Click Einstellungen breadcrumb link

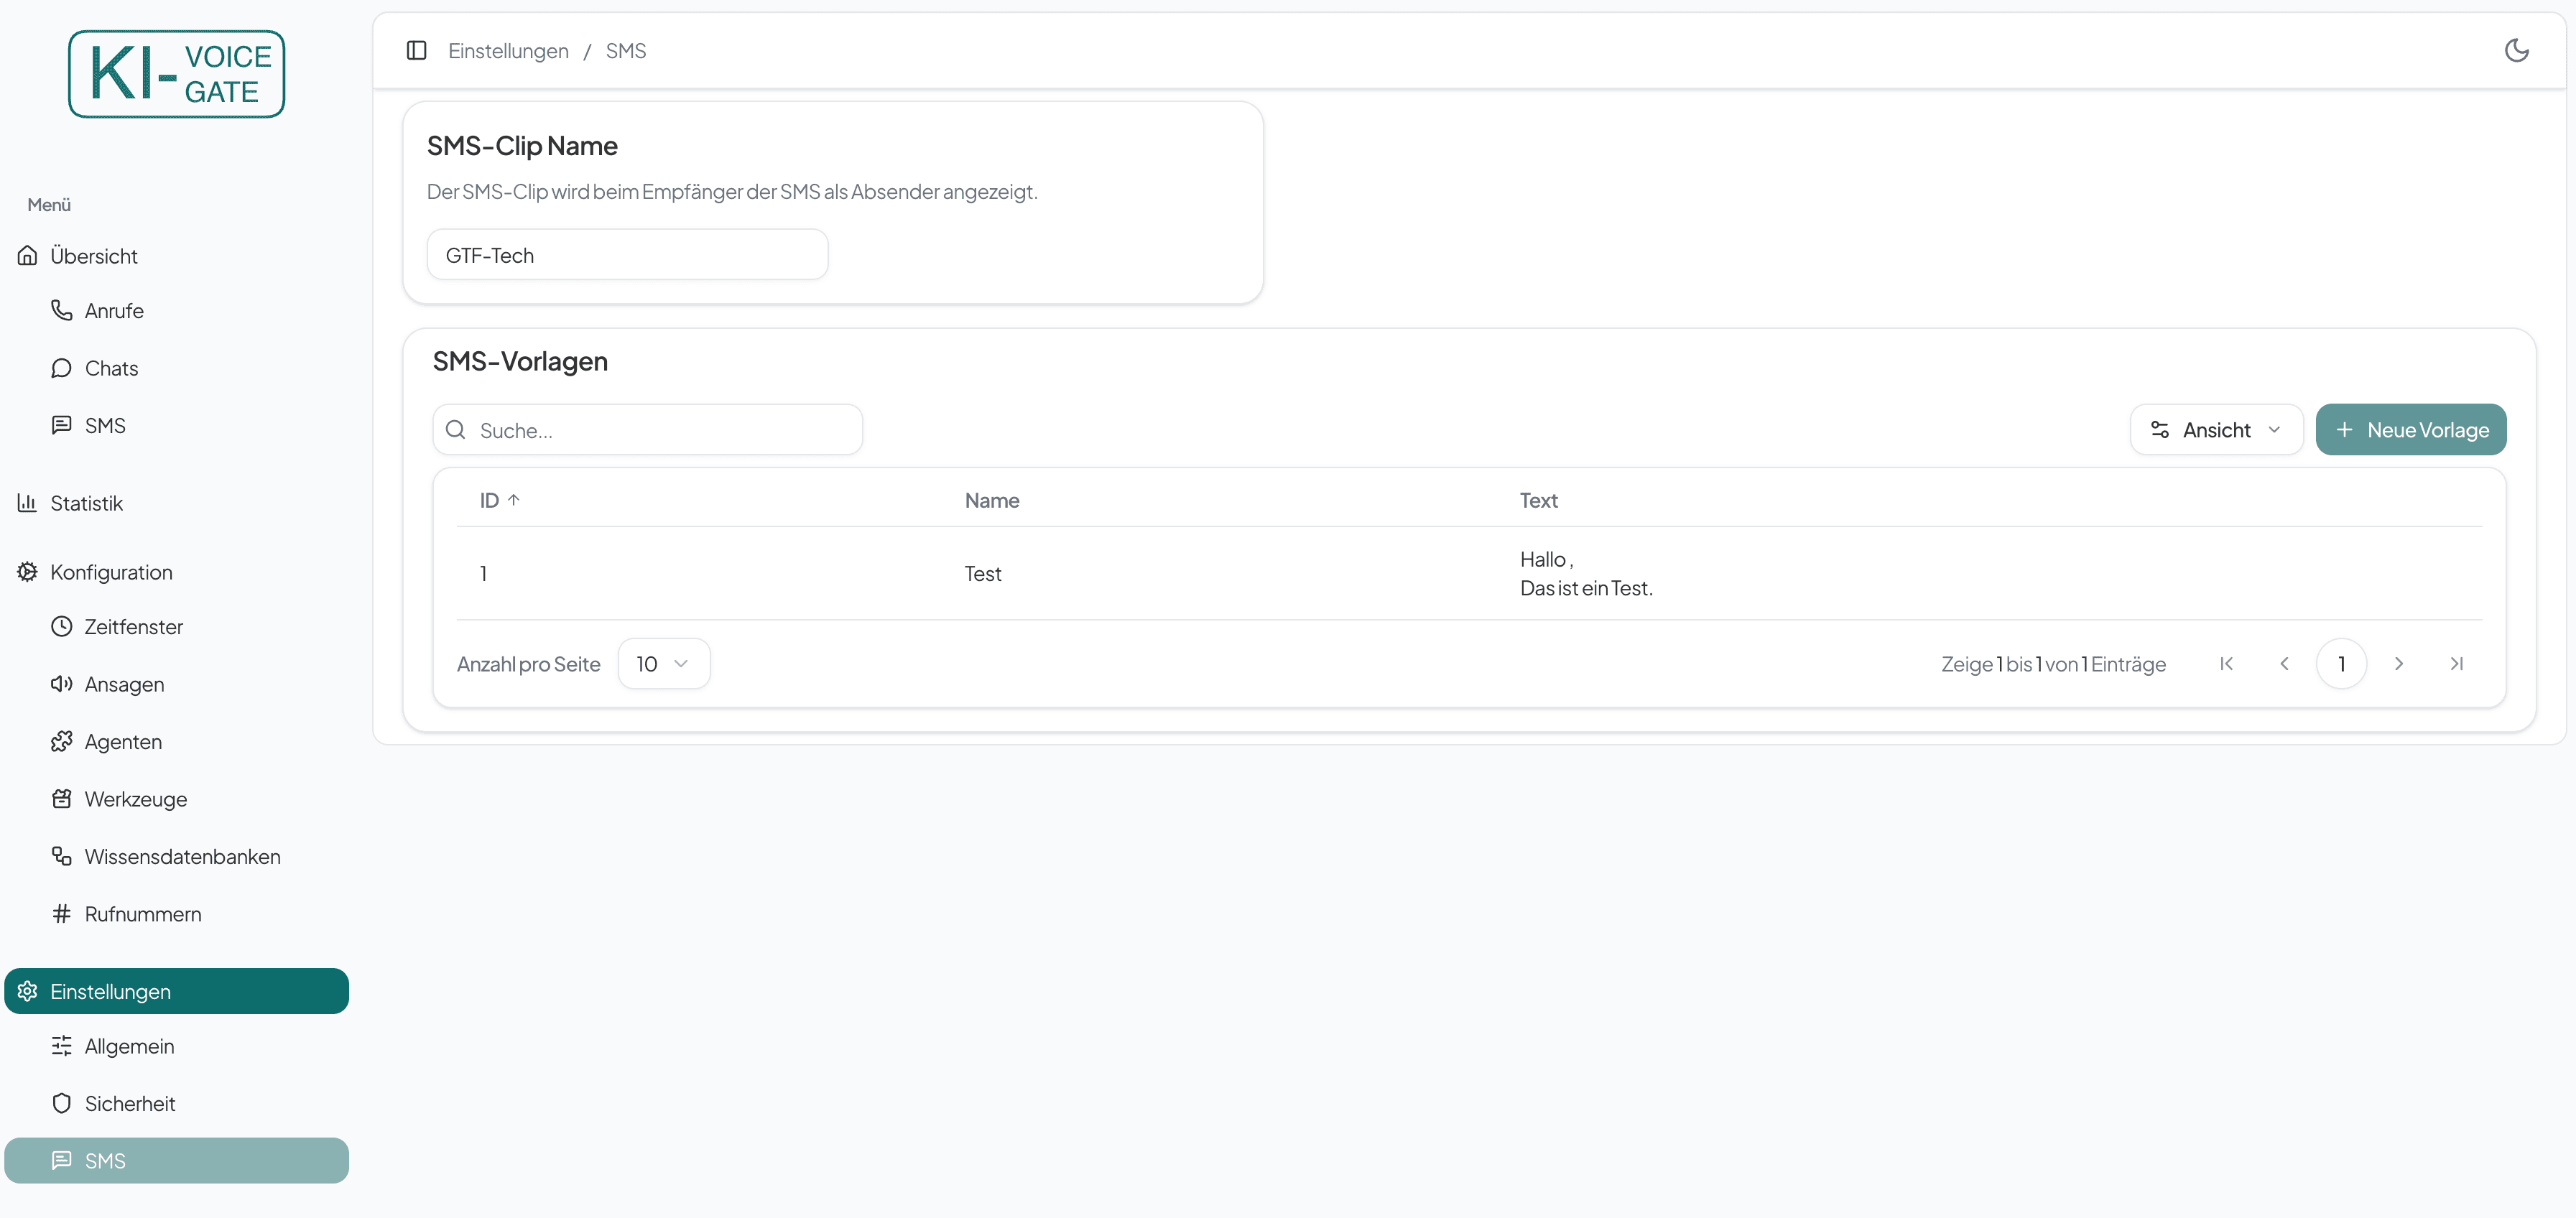[508, 51]
